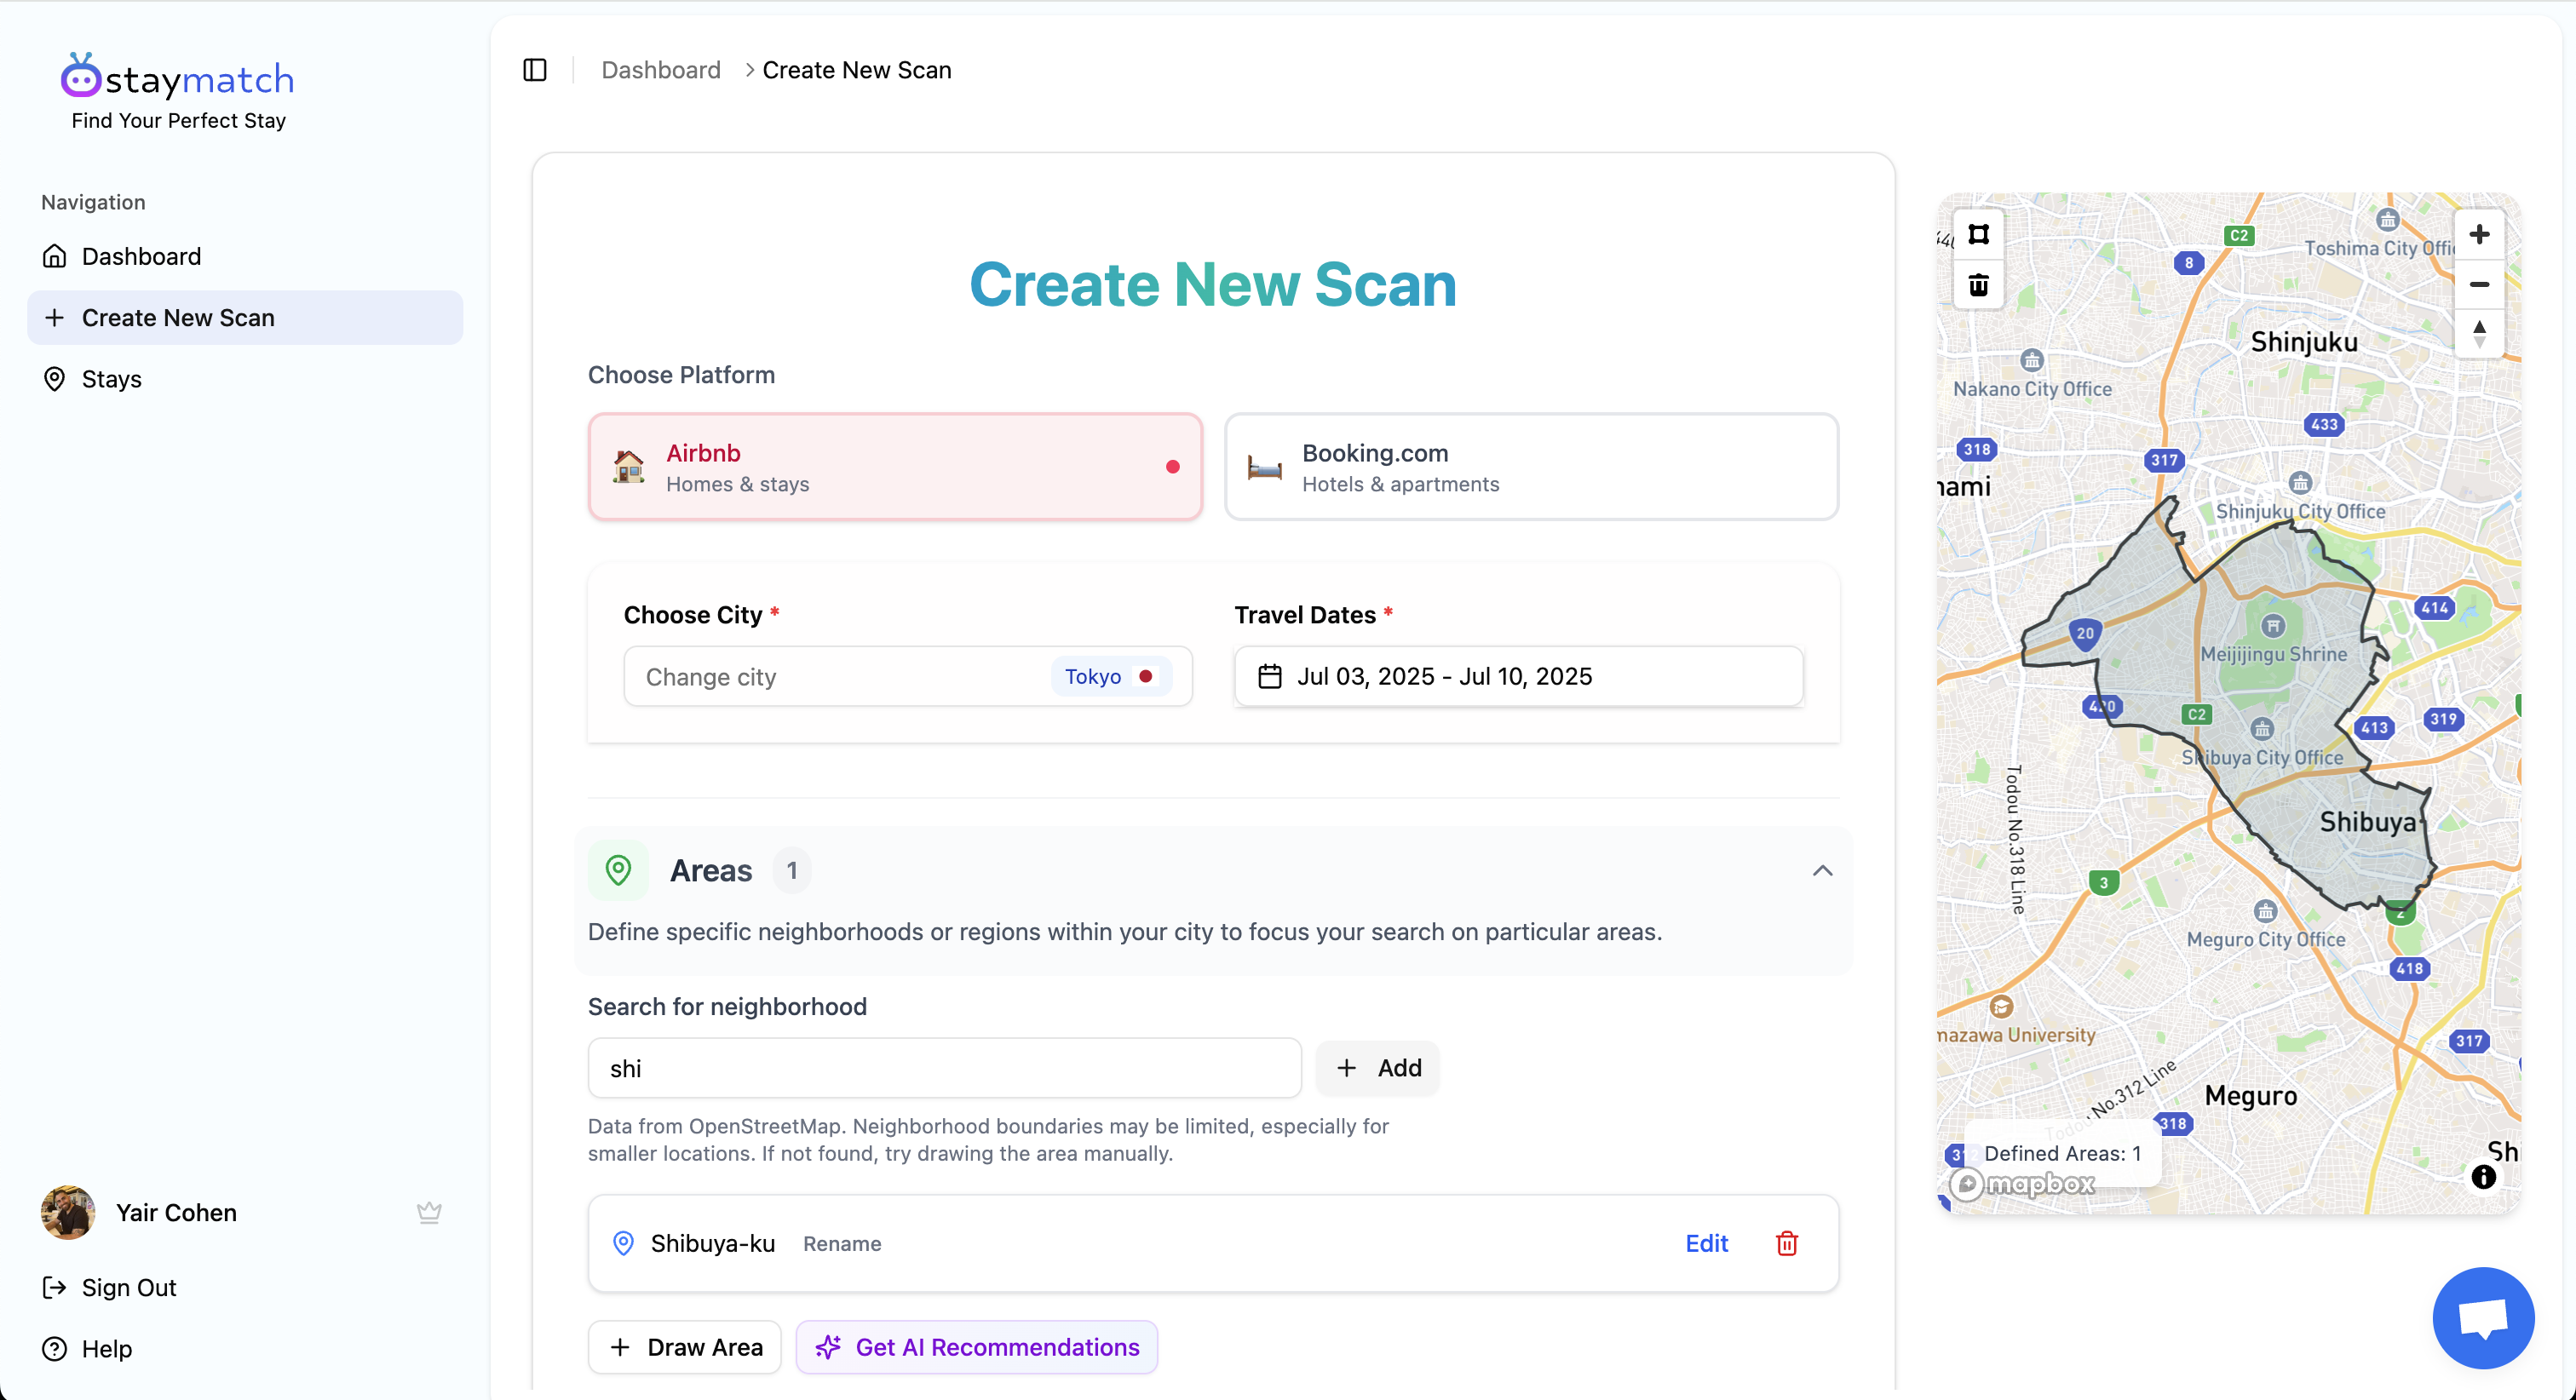The height and width of the screenshot is (1400, 2576).
Task: Click the Meguro City Office marker
Action: [2266, 911]
